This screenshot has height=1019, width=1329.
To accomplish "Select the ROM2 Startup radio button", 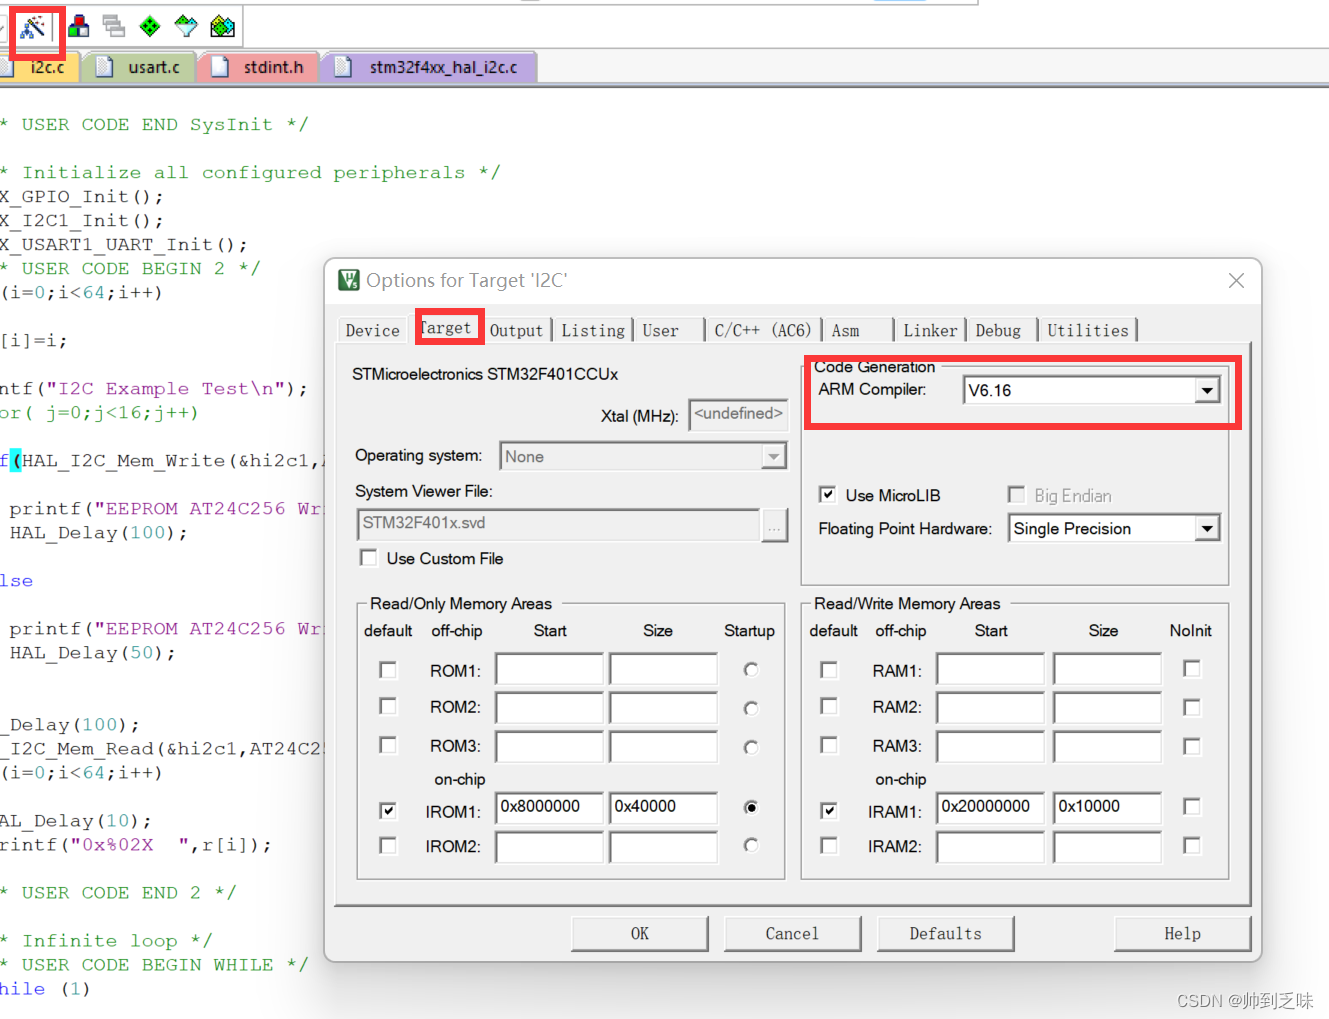I will (x=751, y=708).
